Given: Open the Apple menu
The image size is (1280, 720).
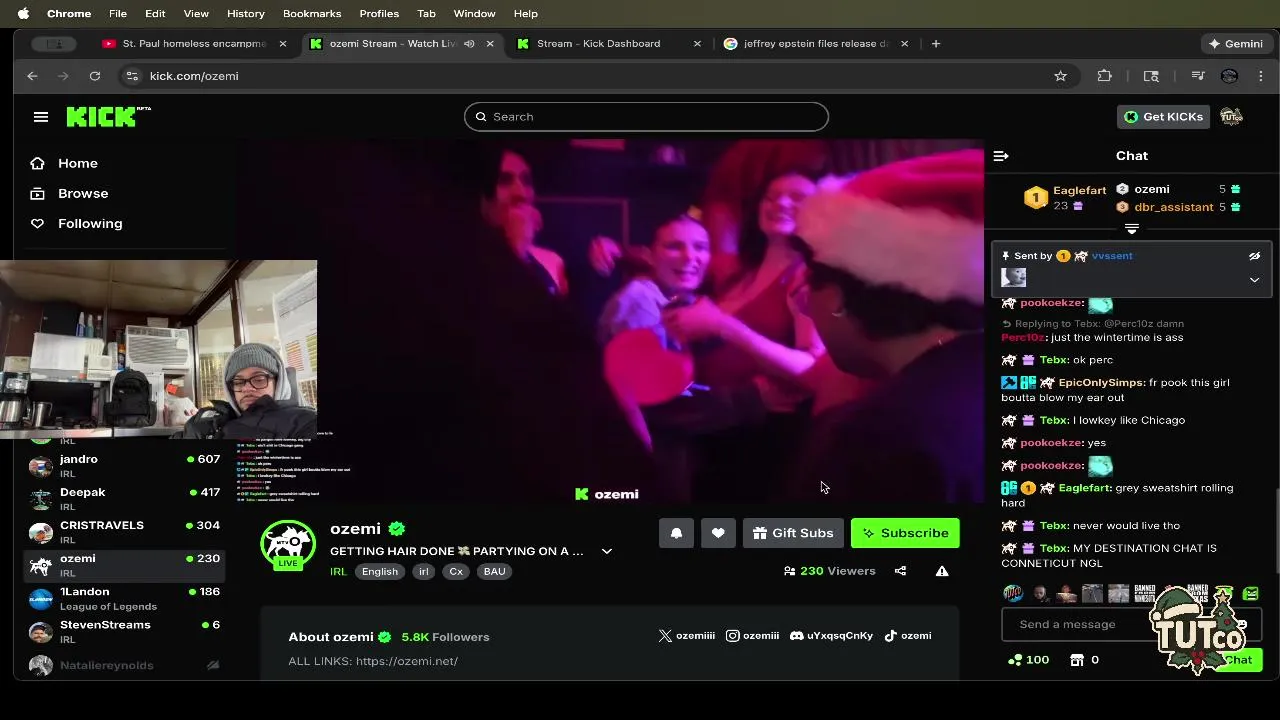Looking at the screenshot, I should 23,13.
